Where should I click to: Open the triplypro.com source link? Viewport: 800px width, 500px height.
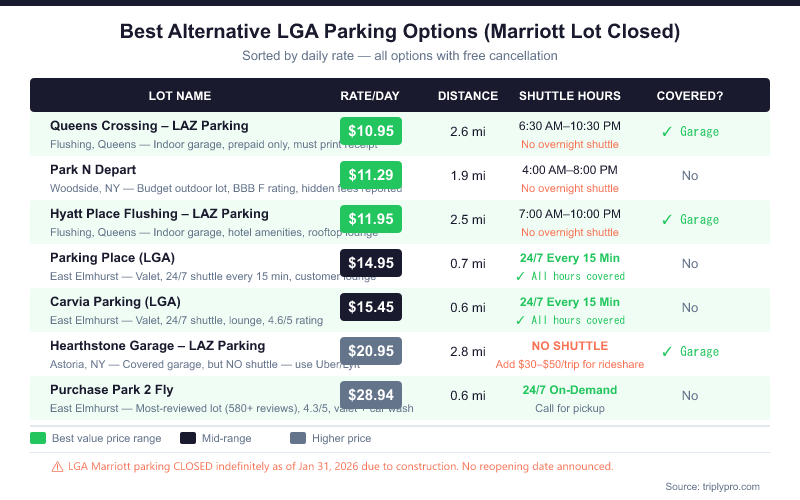tap(726, 487)
